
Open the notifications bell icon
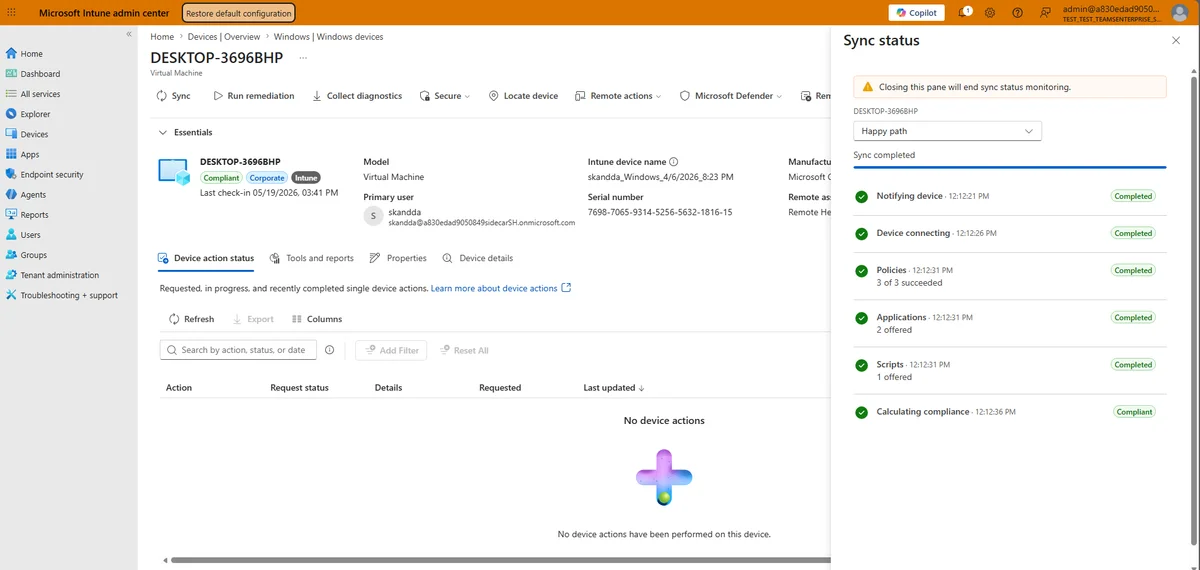(964, 13)
